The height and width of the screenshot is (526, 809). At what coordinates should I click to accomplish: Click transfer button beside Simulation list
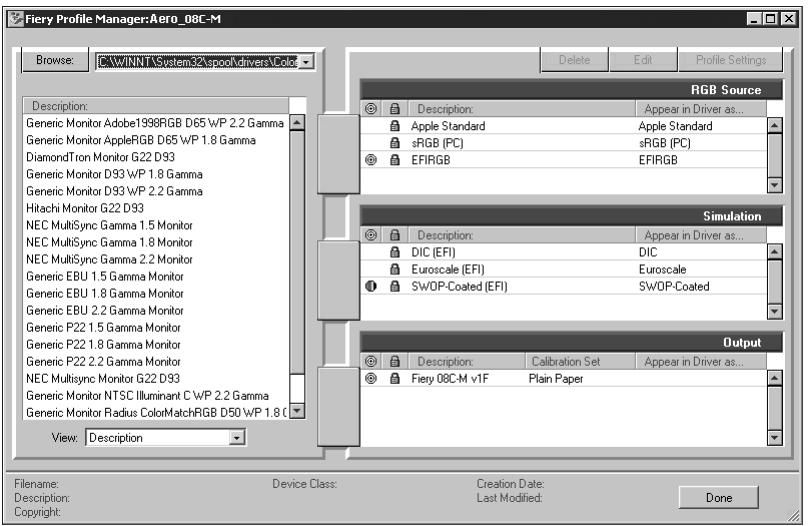click(x=338, y=281)
